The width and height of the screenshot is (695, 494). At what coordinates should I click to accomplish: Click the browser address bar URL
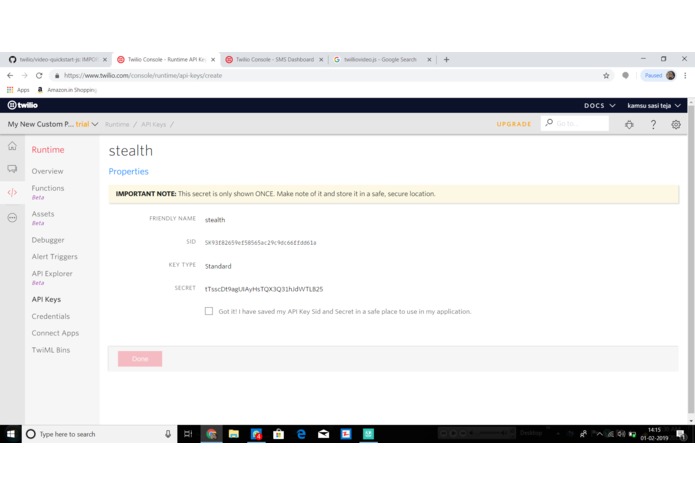[x=143, y=76]
